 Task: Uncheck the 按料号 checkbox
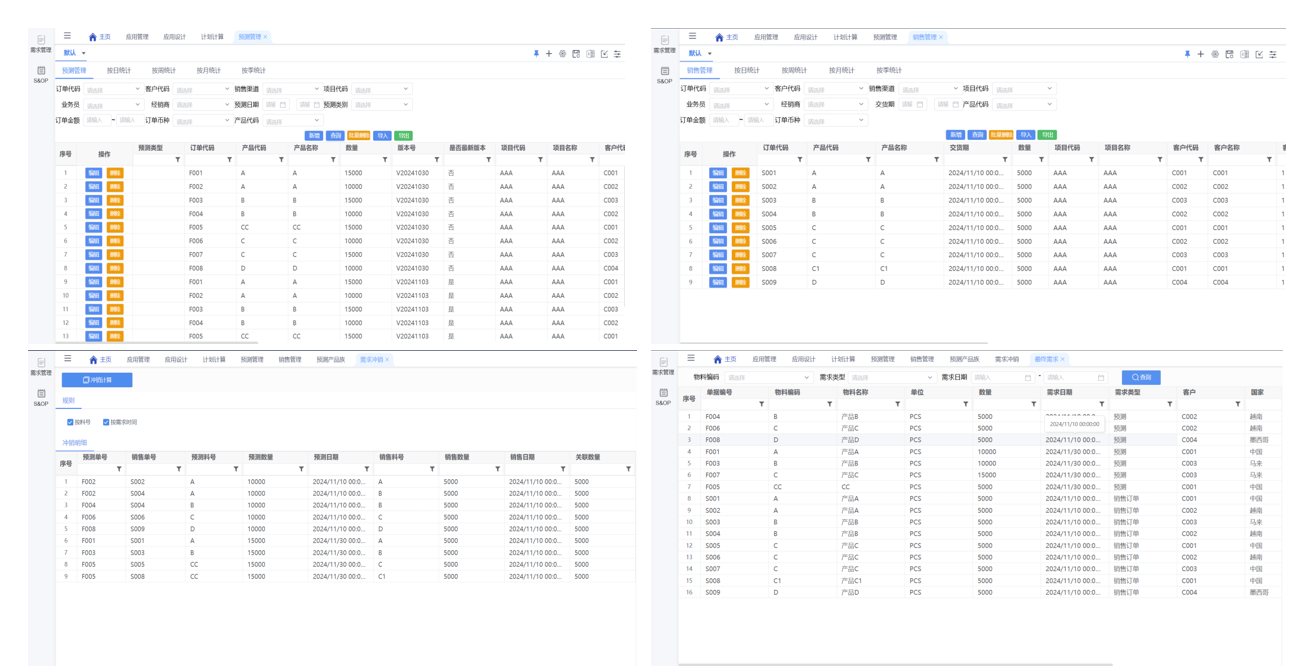[x=70, y=422]
